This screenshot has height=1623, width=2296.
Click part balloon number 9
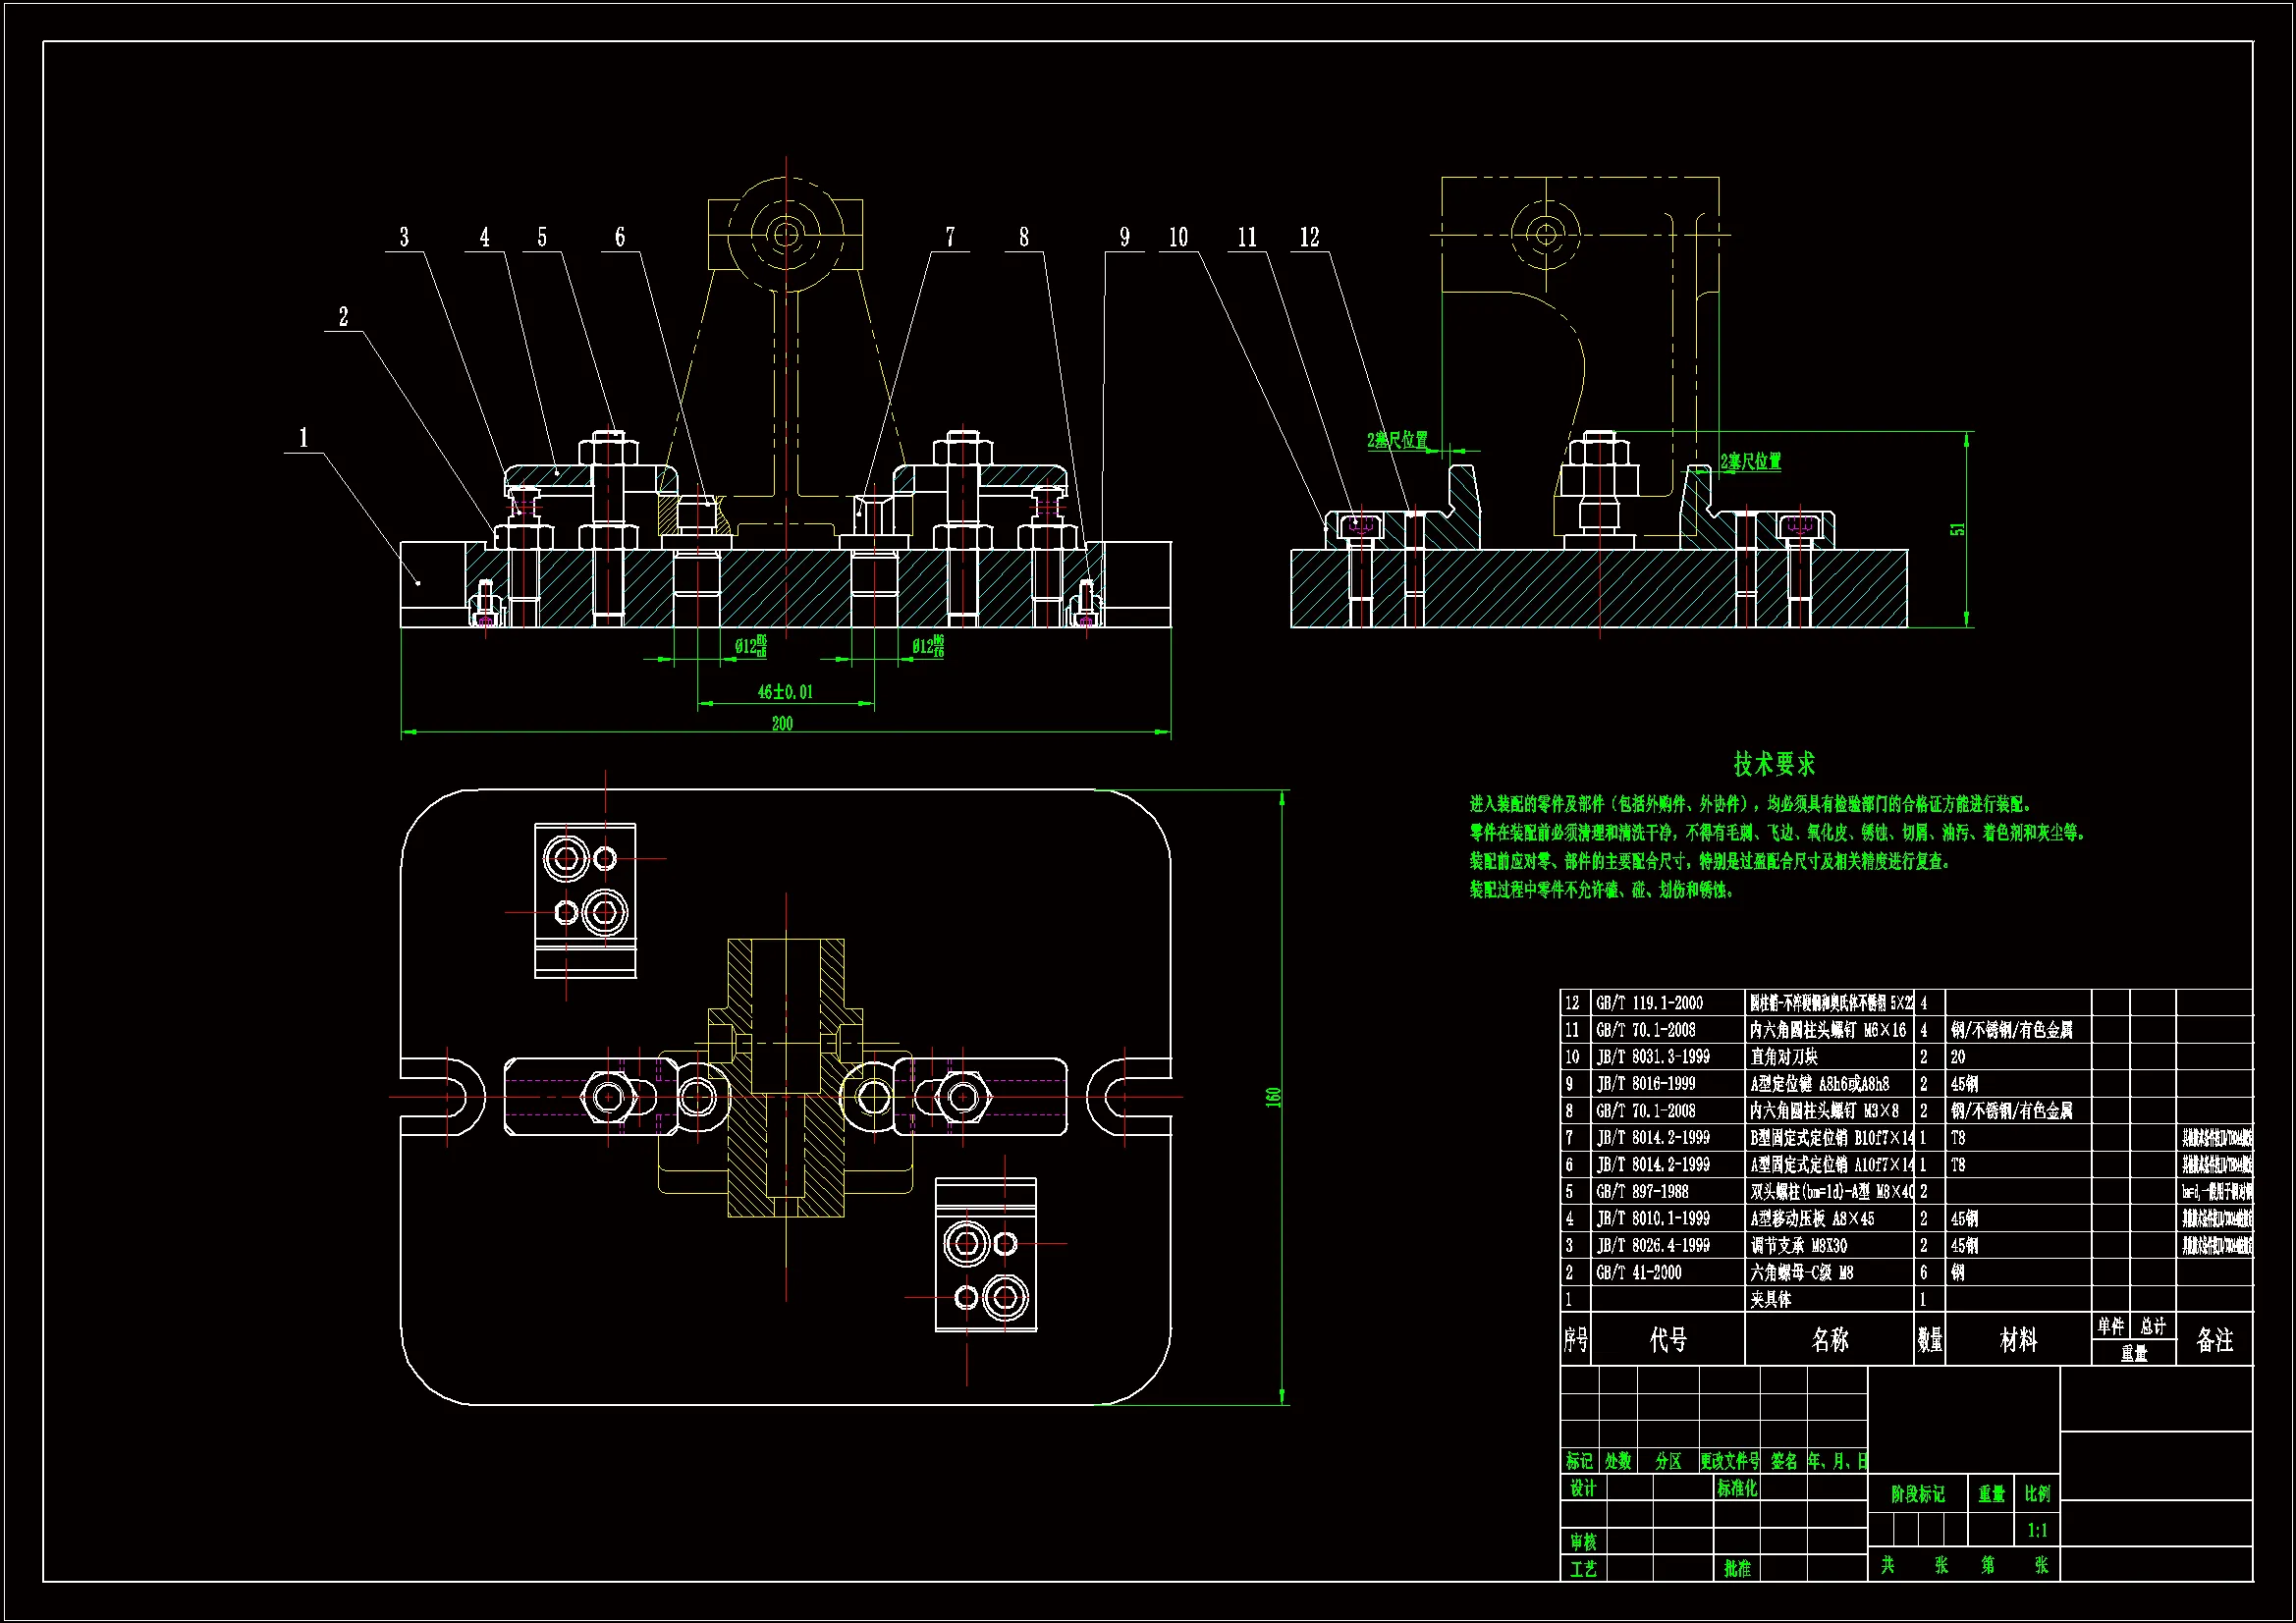(1124, 237)
